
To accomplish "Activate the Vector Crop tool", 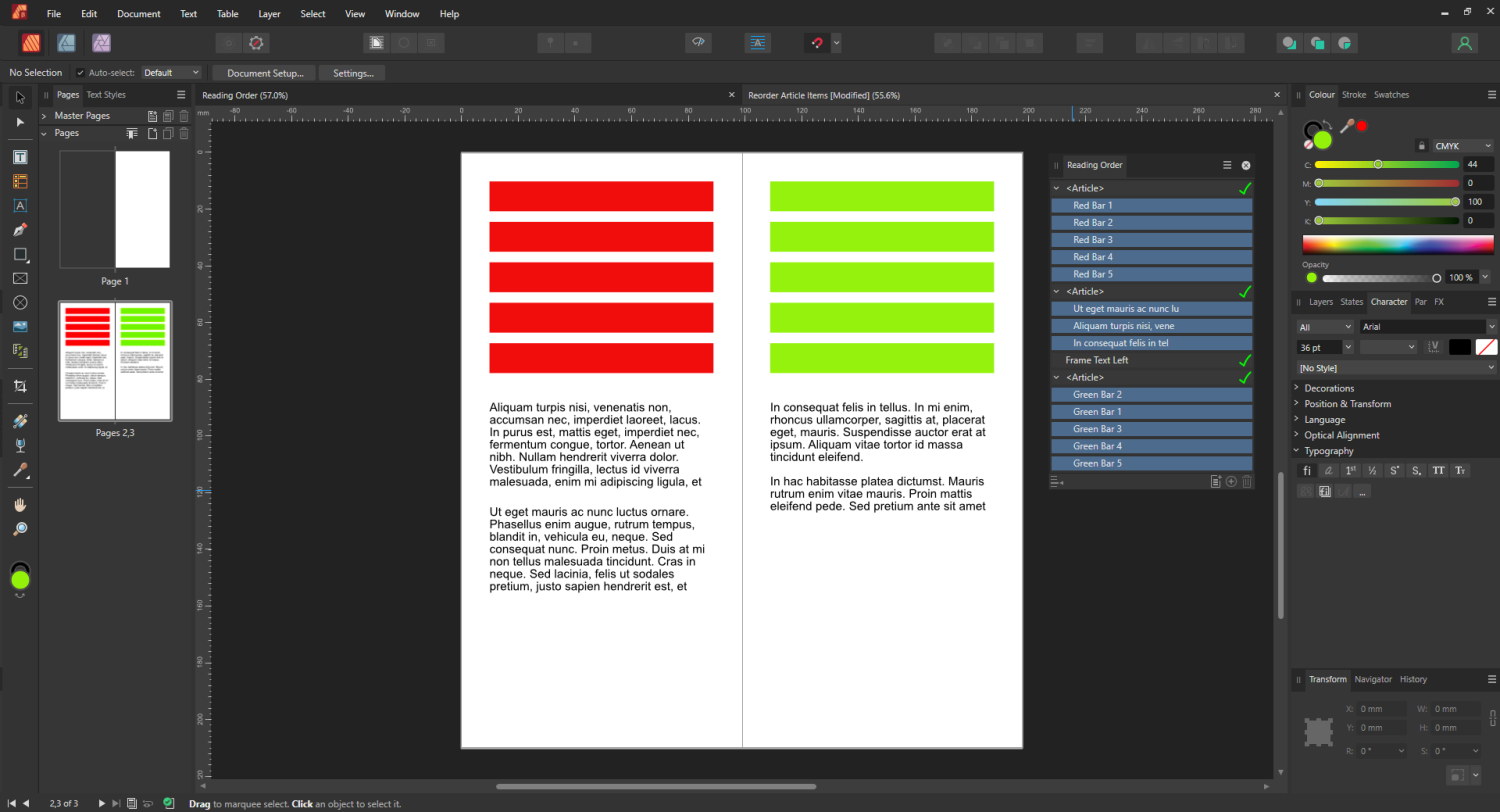I will [x=20, y=386].
